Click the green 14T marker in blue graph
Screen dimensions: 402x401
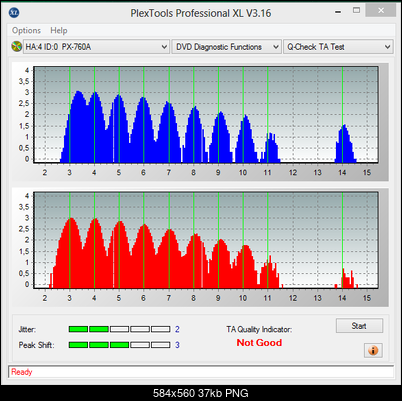tap(342, 115)
